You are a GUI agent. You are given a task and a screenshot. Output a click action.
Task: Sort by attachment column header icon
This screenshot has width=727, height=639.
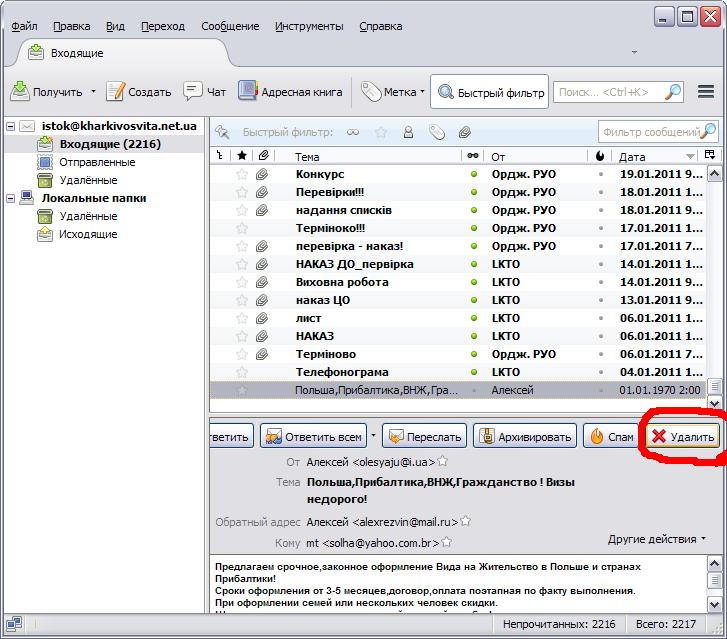click(264, 156)
